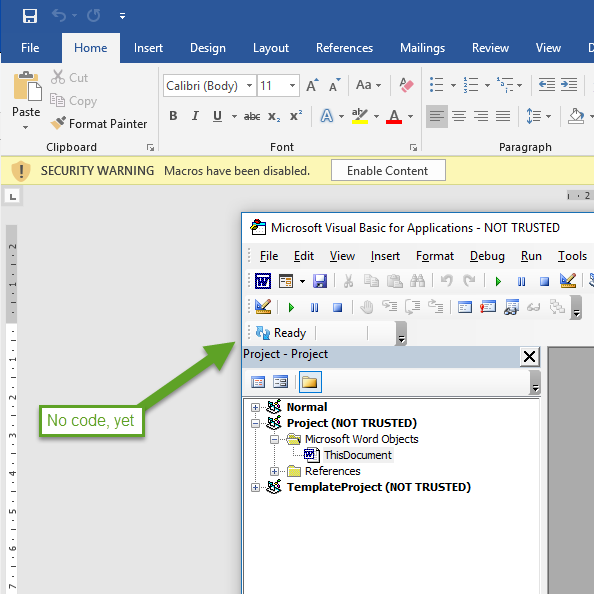Open the Layout ribbon tab
The height and width of the screenshot is (594, 594).
[271, 48]
